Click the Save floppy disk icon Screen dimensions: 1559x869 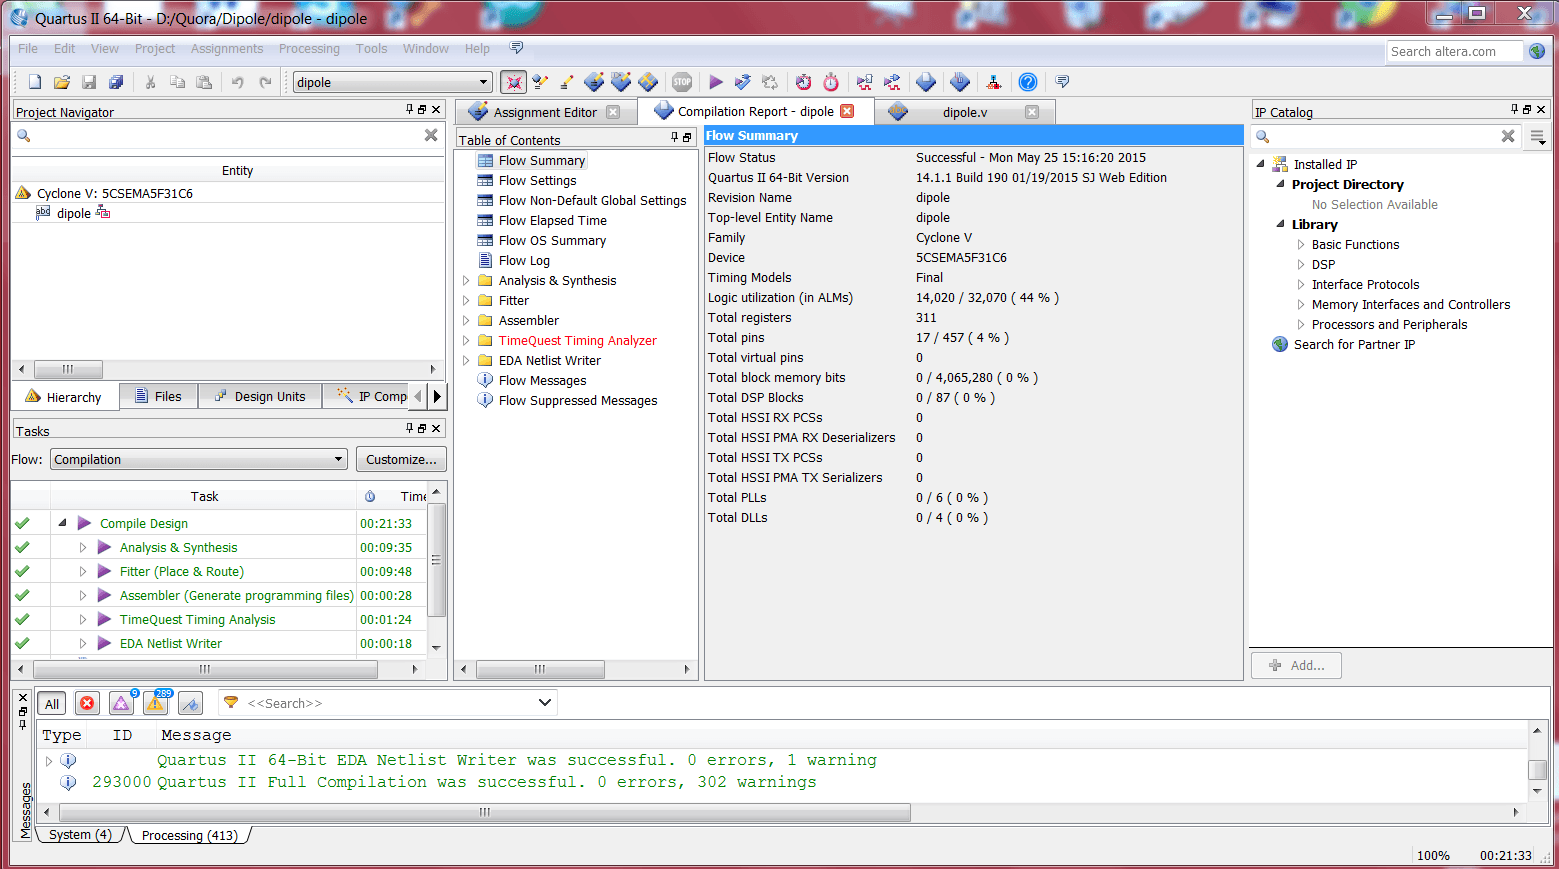[89, 82]
